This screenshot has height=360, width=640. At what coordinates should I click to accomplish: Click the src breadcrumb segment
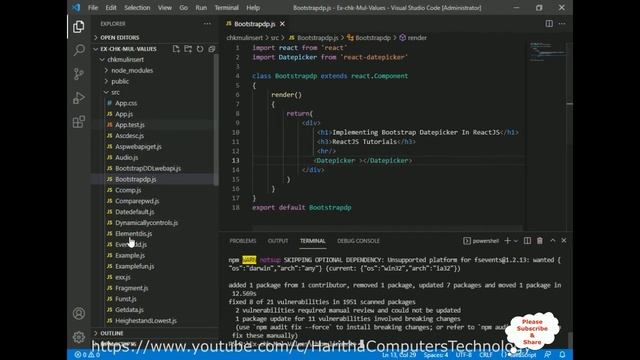click(275, 38)
